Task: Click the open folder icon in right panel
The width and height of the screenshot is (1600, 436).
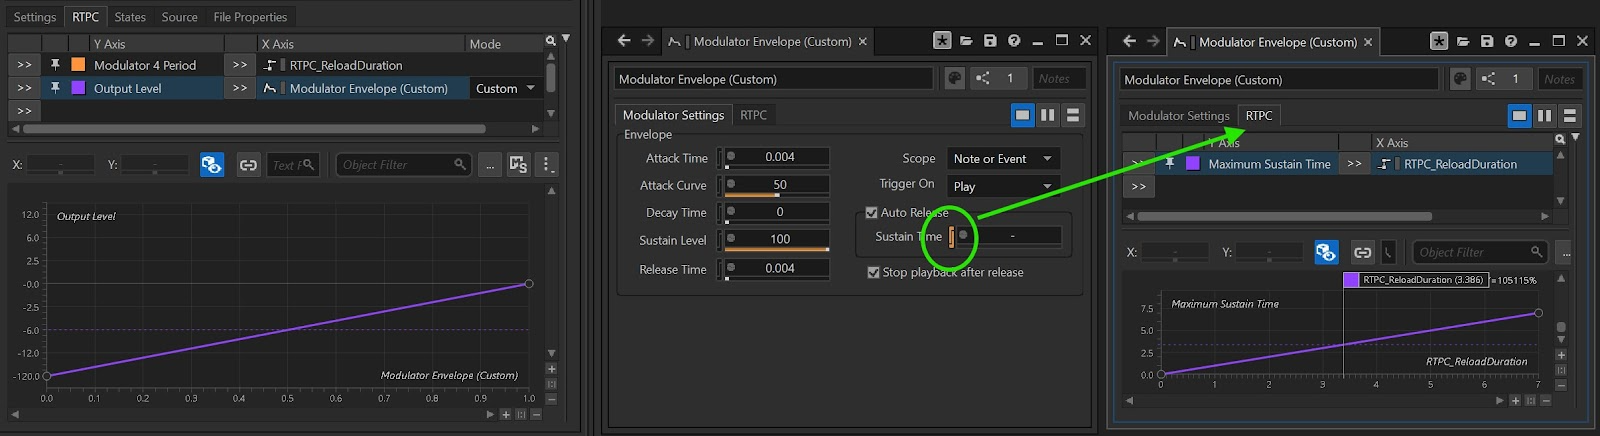Action: 1463,41
